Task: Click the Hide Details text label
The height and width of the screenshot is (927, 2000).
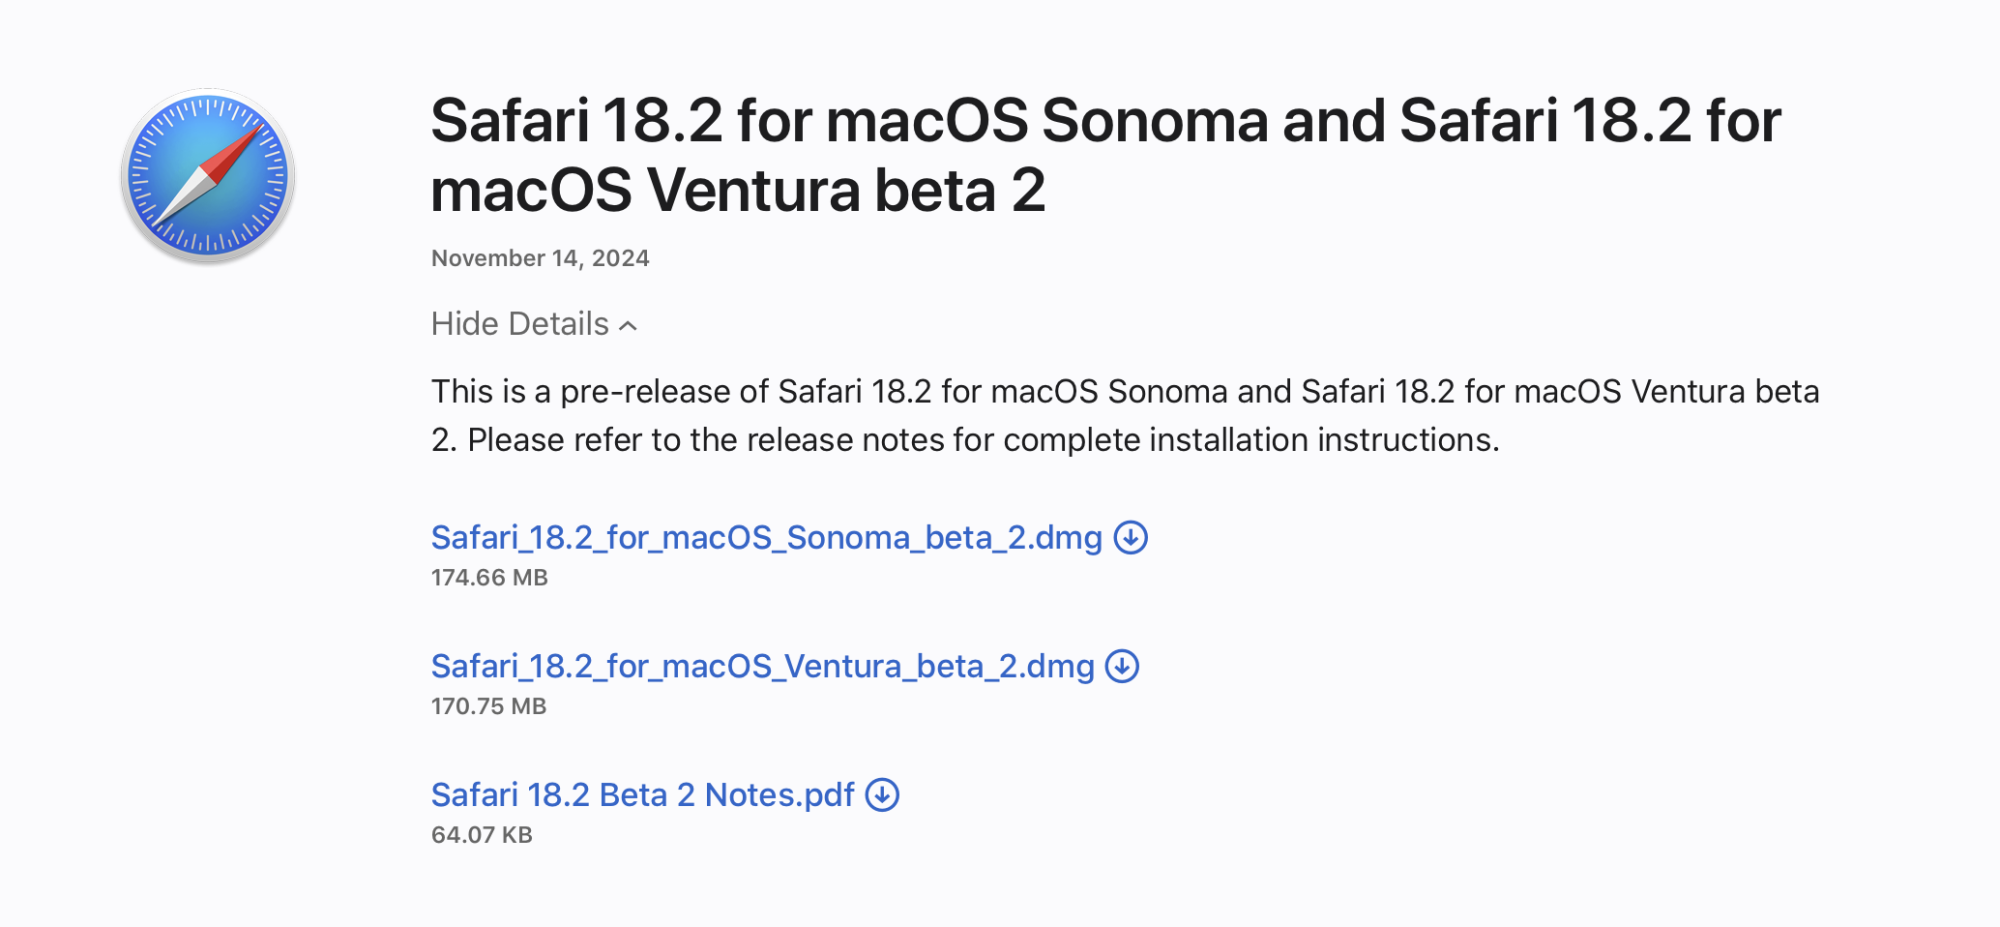Action: [519, 324]
